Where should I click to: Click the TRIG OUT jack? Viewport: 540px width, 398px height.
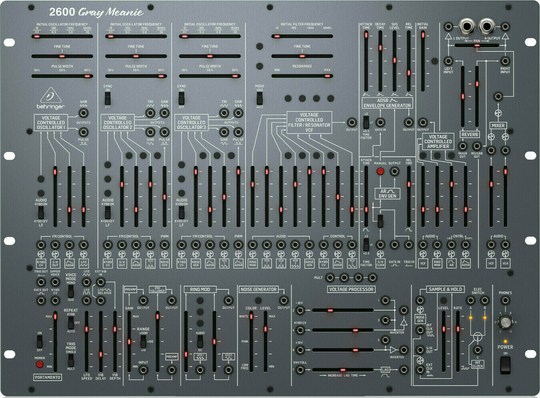click(41, 283)
